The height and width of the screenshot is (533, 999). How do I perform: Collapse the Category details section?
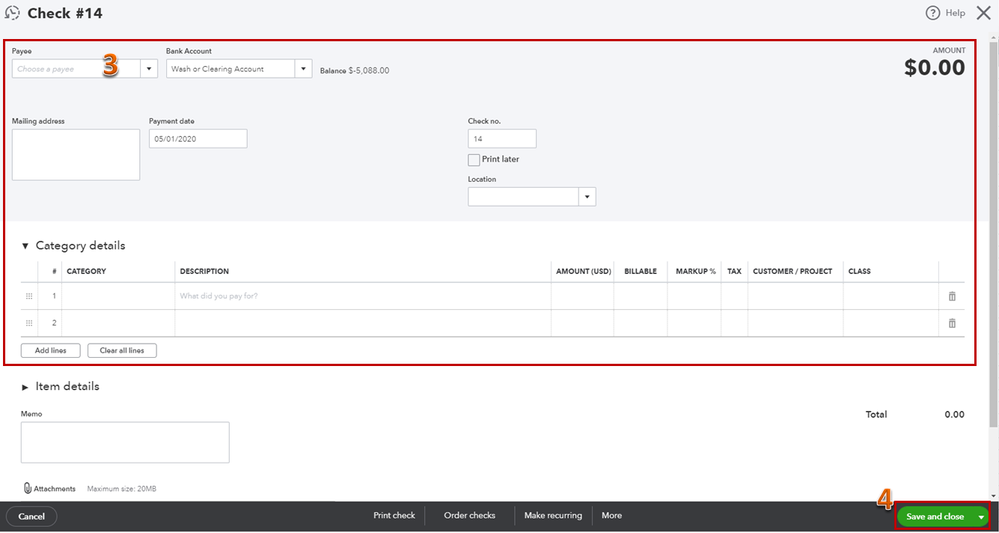pos(25,246)
